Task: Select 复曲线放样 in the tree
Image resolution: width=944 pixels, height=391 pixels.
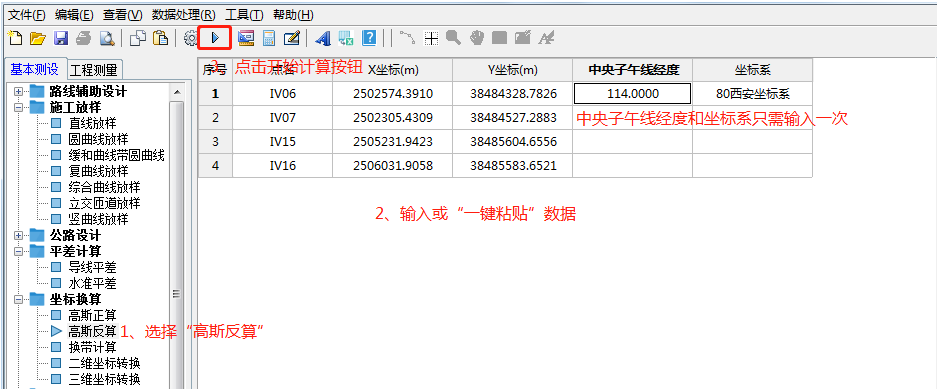Action: point(98,171)
